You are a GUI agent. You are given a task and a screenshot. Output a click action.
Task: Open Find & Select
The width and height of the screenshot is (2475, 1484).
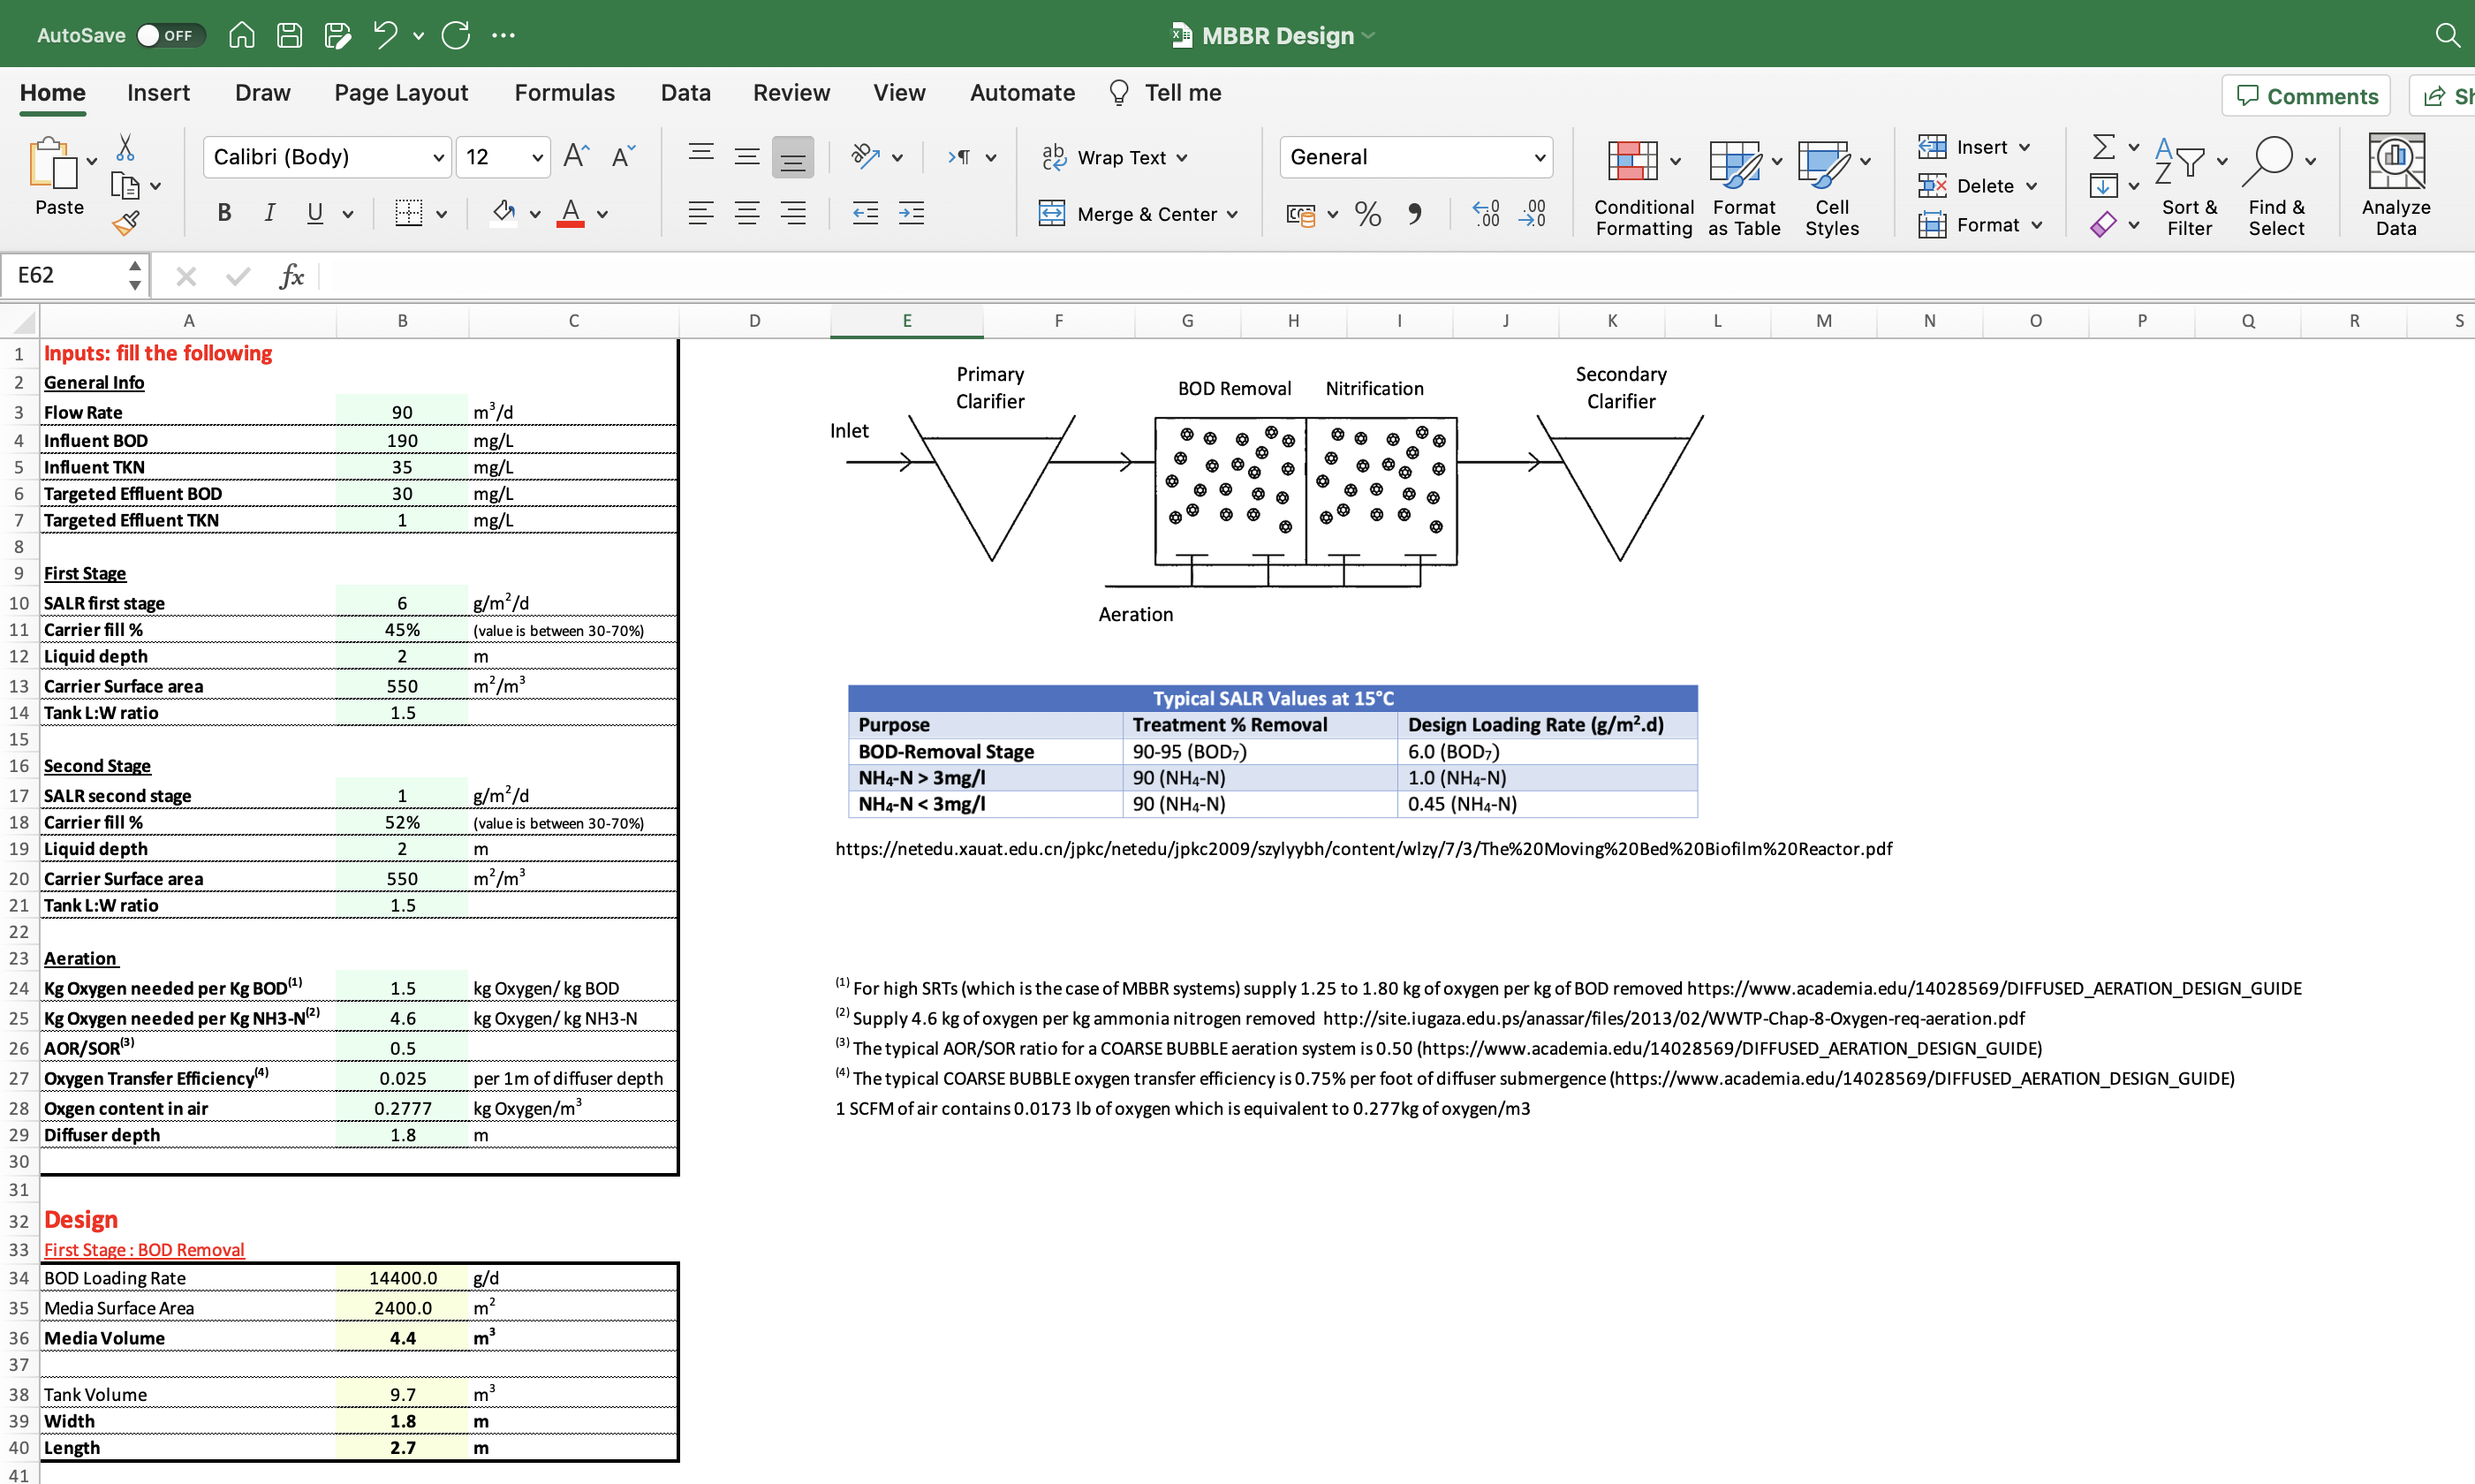2277,187
